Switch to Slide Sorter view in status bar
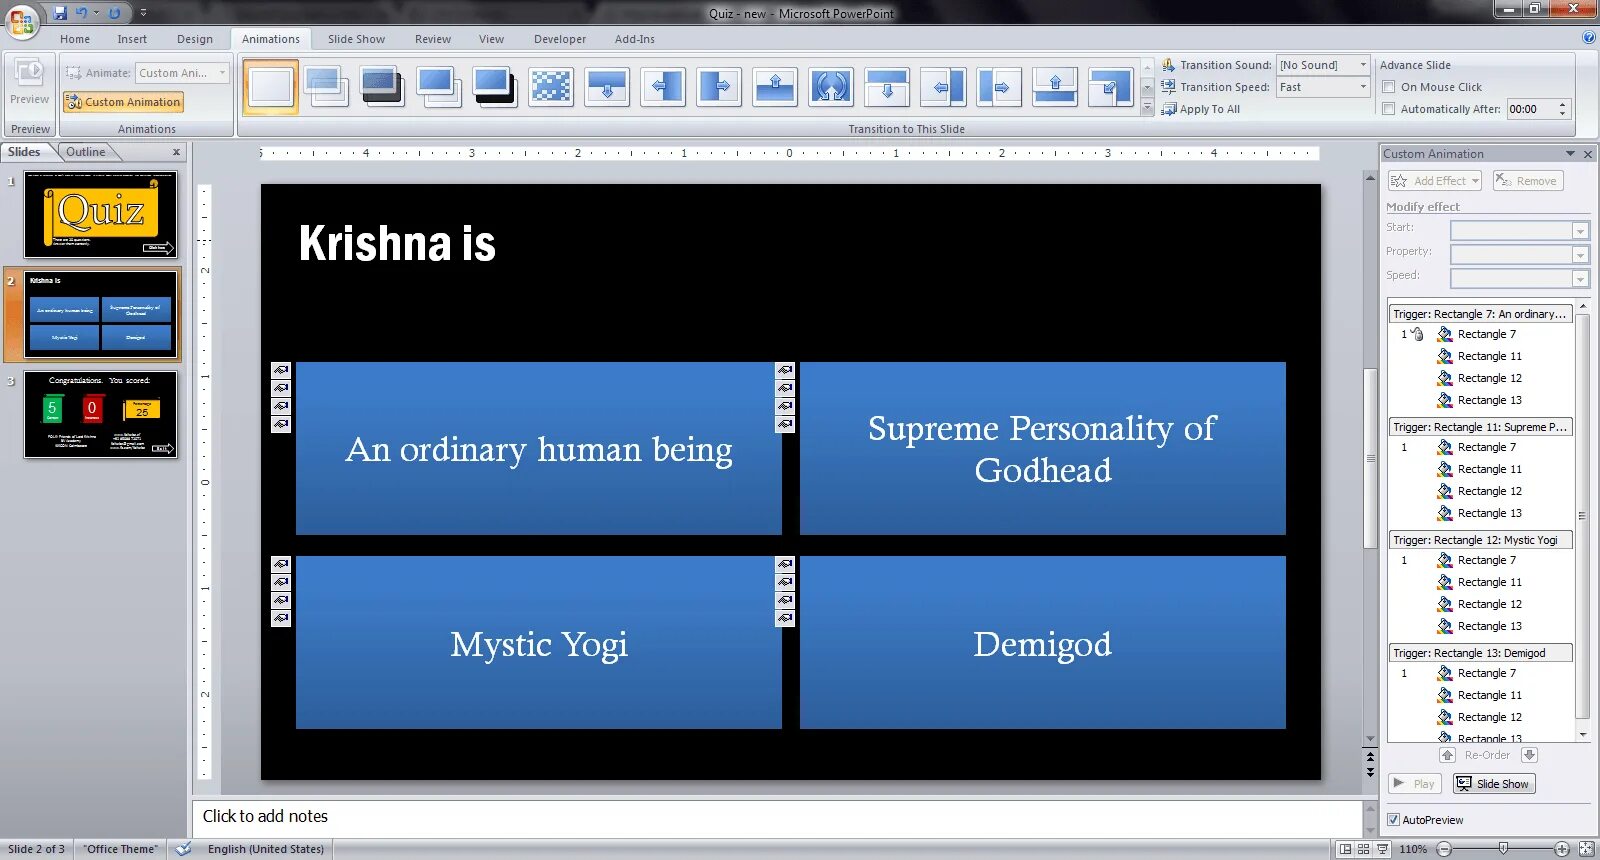The height and width of the screenshot is (860, 1600). click(x=1364, y=849)
